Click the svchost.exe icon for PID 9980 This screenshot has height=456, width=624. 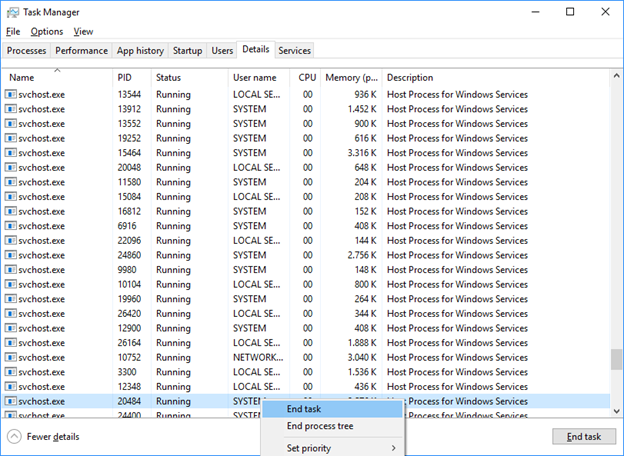(10, 270)
